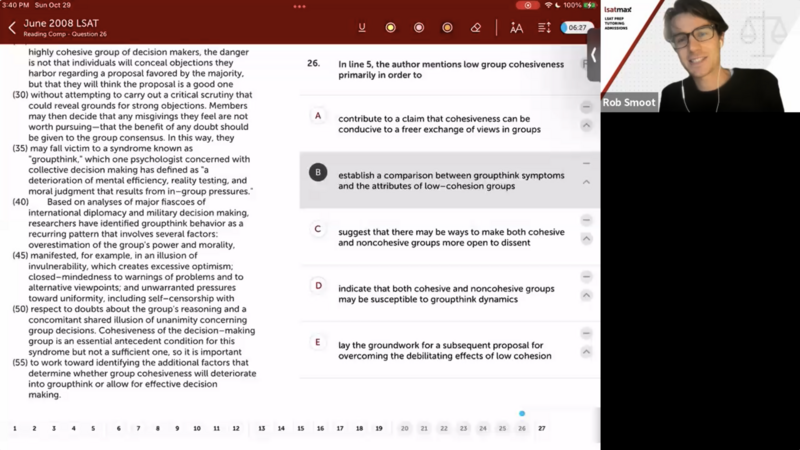The height and width of the screenshot is (450, 800).
Task: Go back using the header back arrow
Action: point(12,28)
